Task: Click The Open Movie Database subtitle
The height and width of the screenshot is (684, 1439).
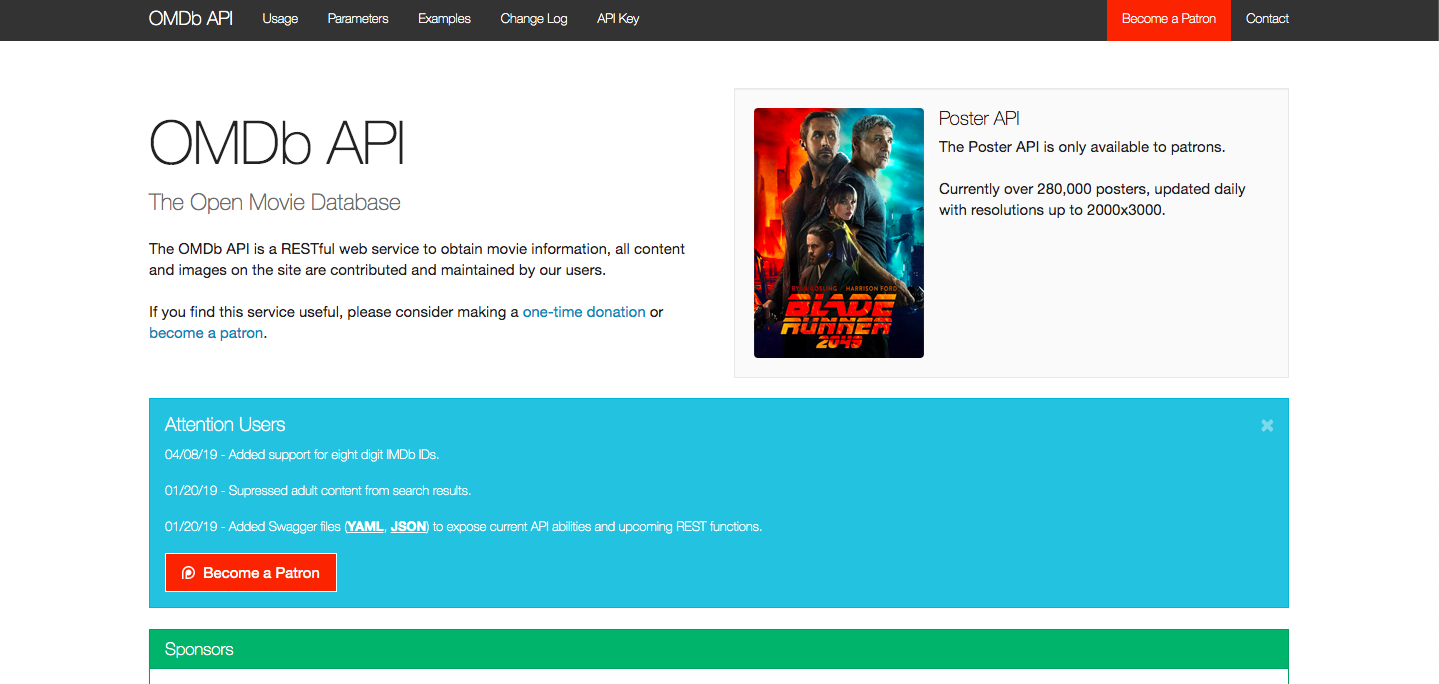Action: coord(275,202)
